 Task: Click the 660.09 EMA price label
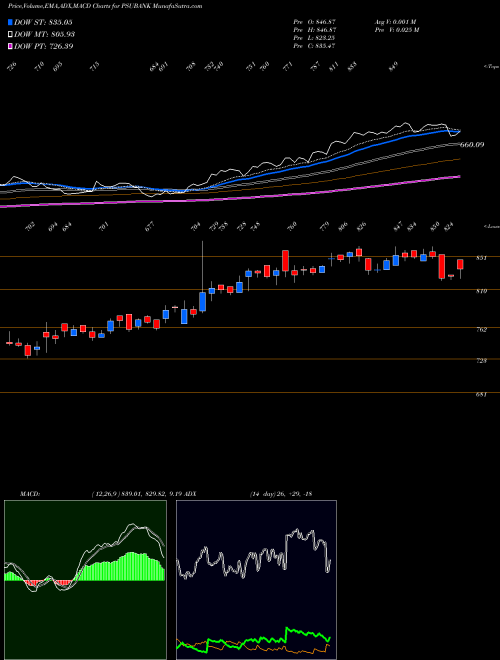pos(472,145)
